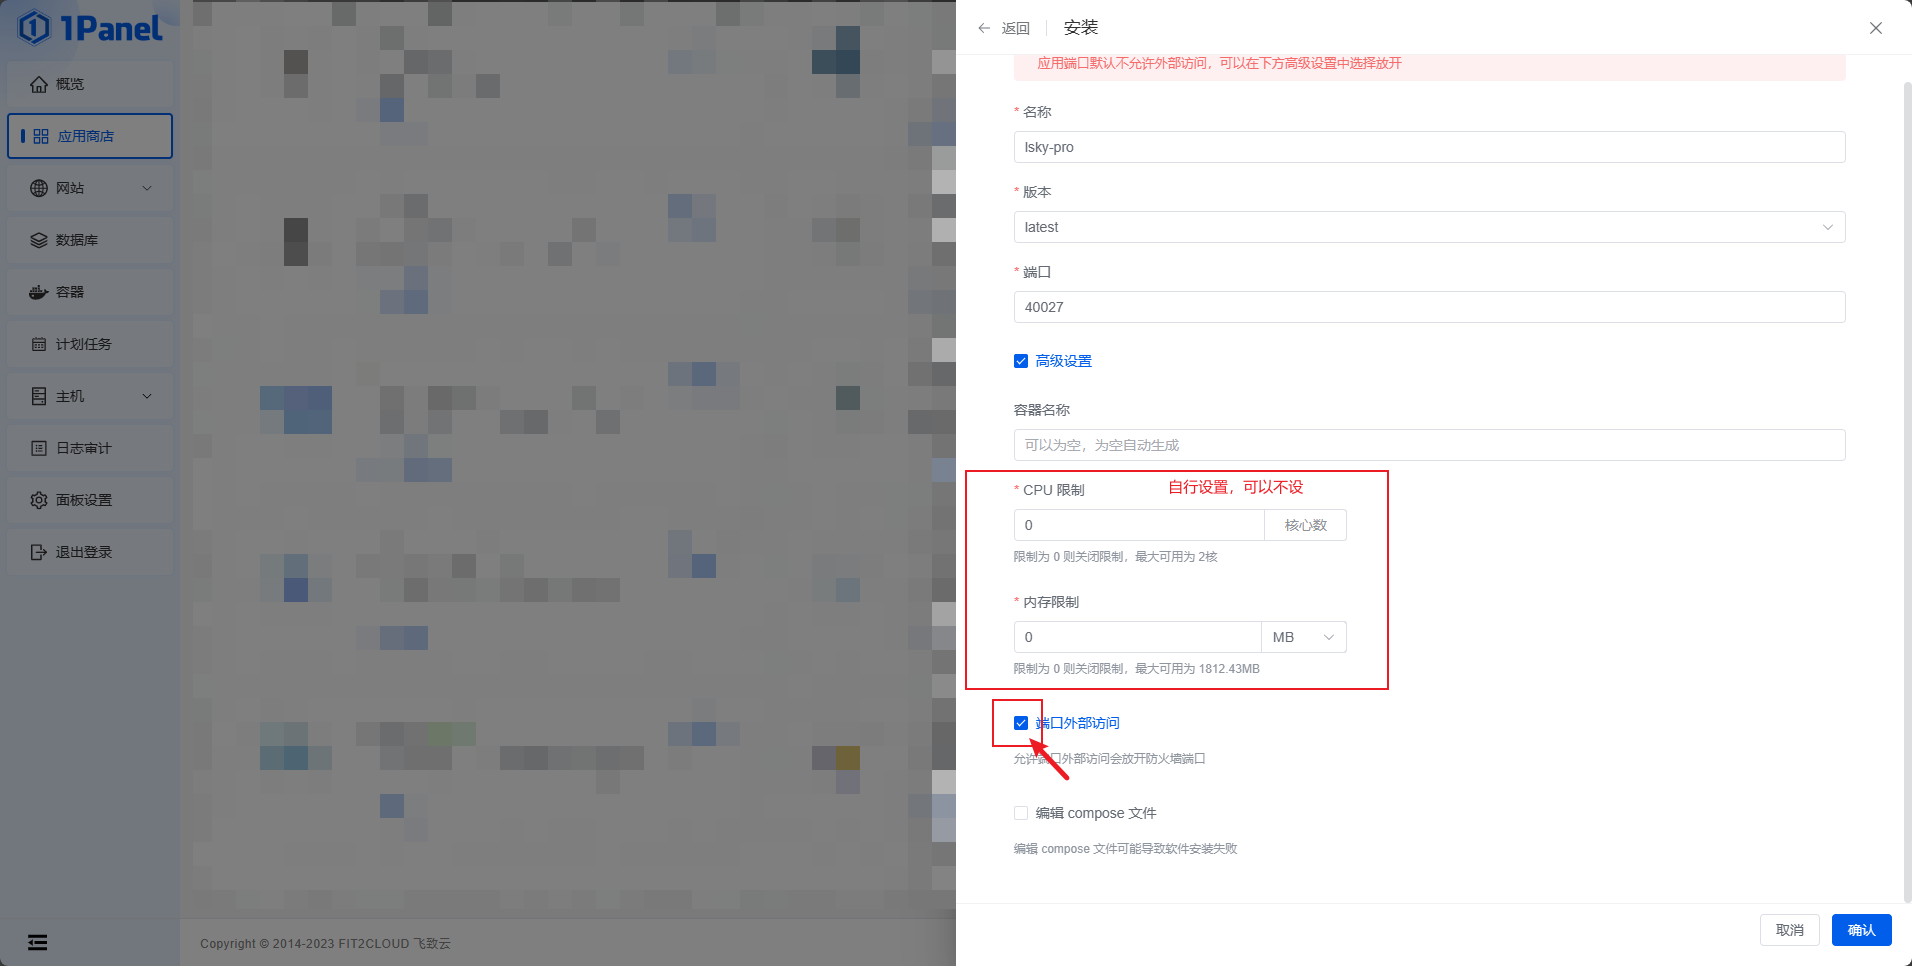
Task: Click the 确认 button
Action: pyautogui.click(x=1861, y=930)
